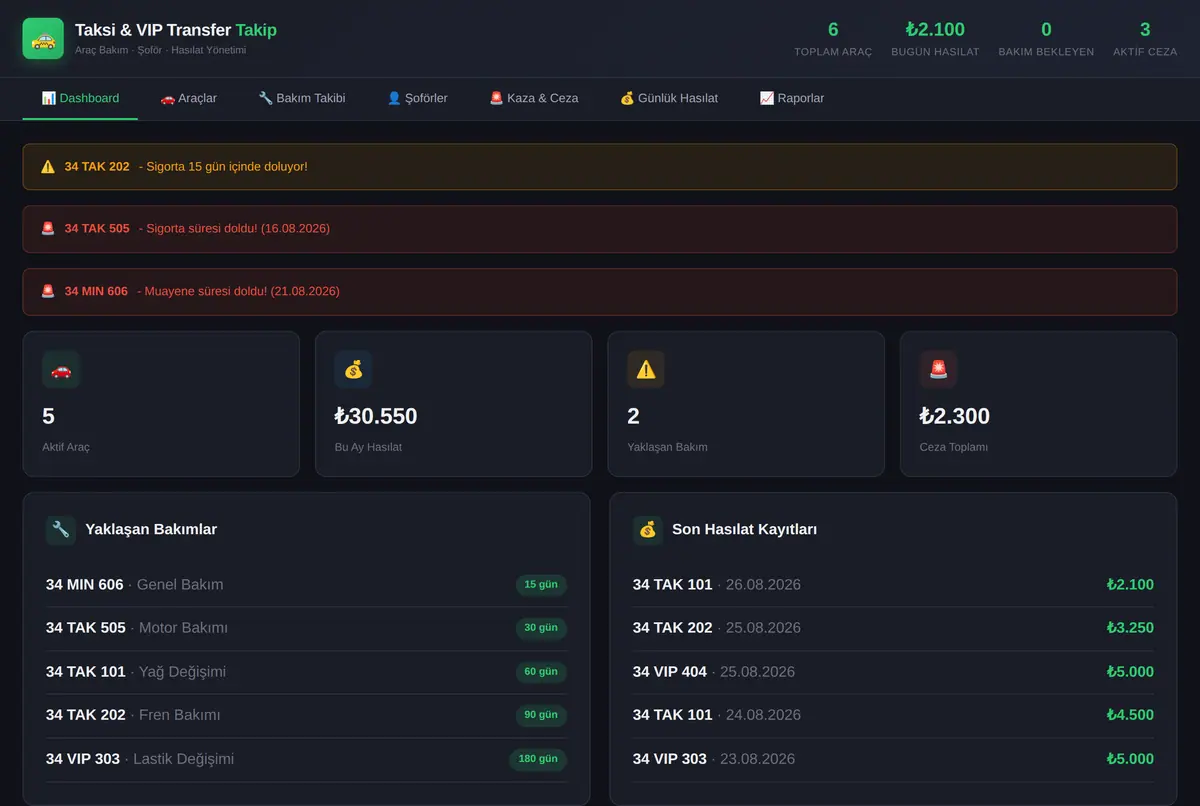This screenshot has width=1200, height=806.
Task: Click the 34 TAK 101 Yağ Değişimi row
Action: [306, 672]
